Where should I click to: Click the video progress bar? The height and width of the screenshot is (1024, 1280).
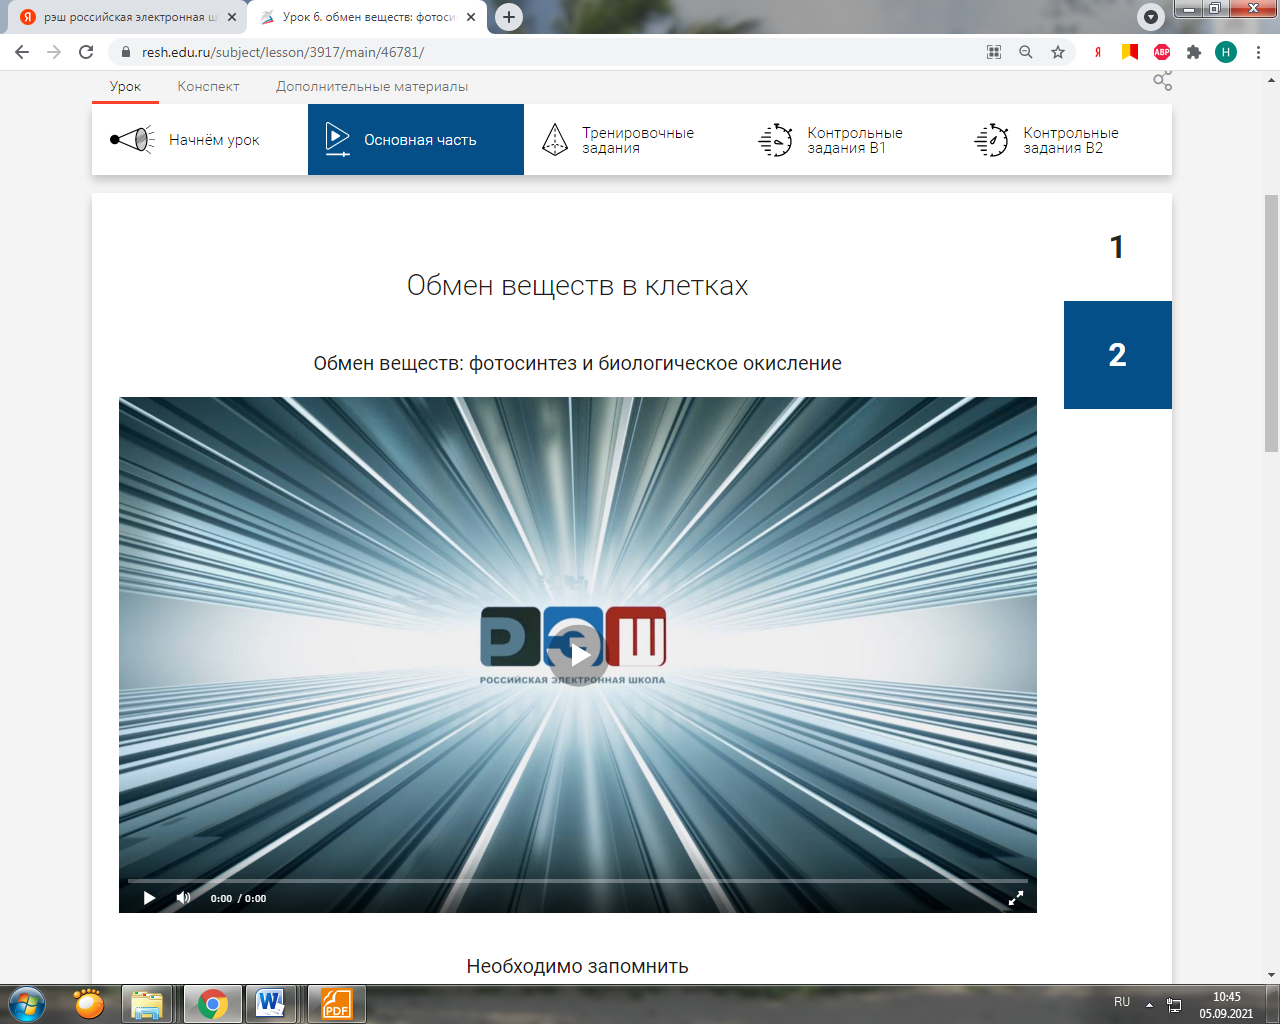pyautogui.click(x=578, y=881)
